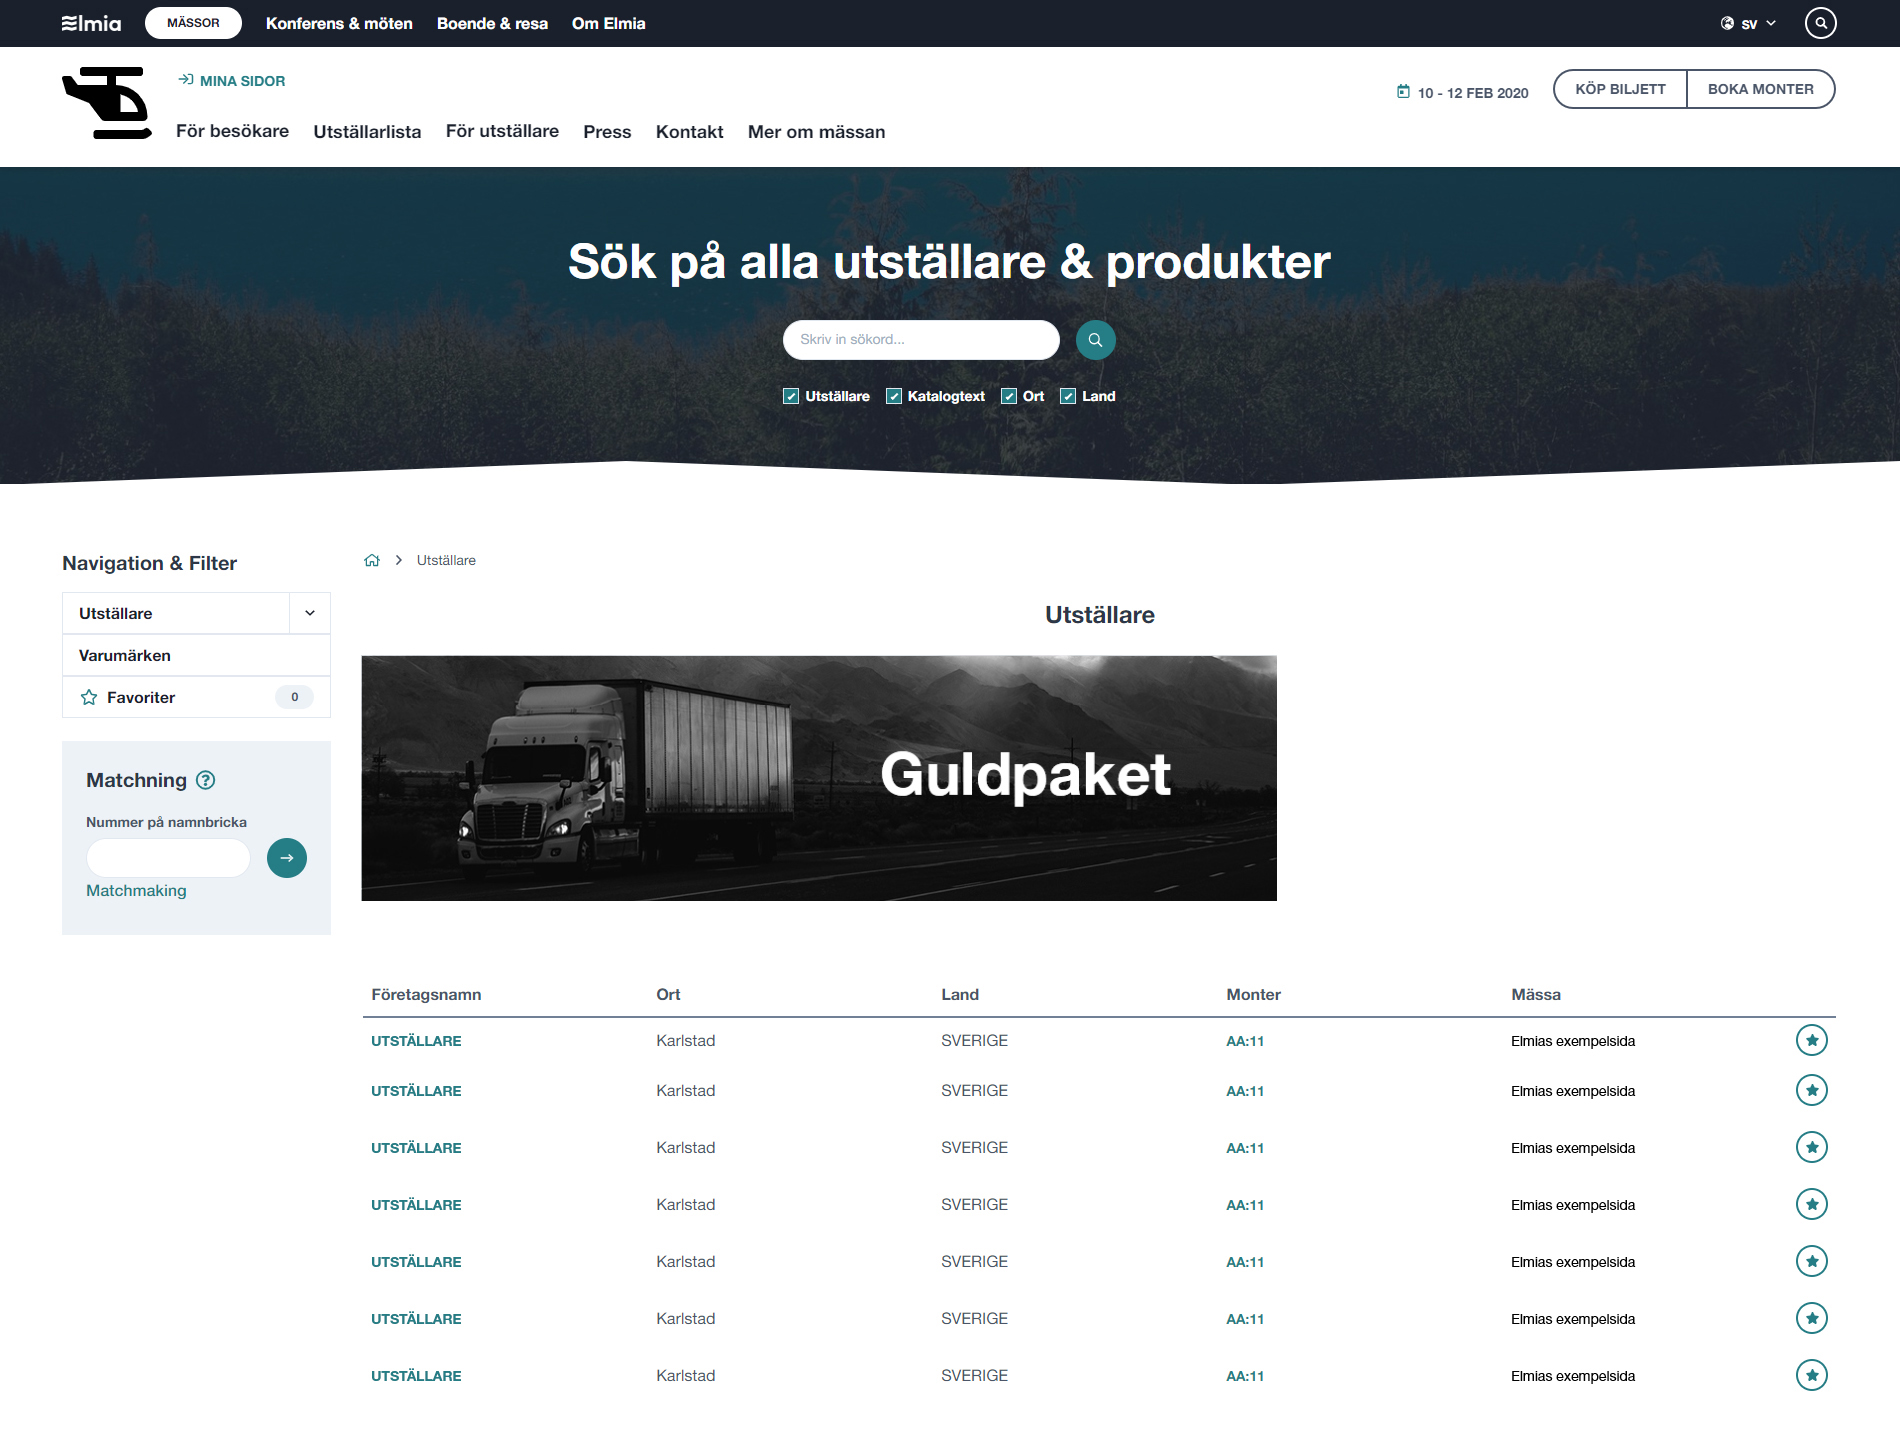Screen dimensions: 1900x1432
Task: Click Utställare breadcrumb link
Action: click(446, 560)
